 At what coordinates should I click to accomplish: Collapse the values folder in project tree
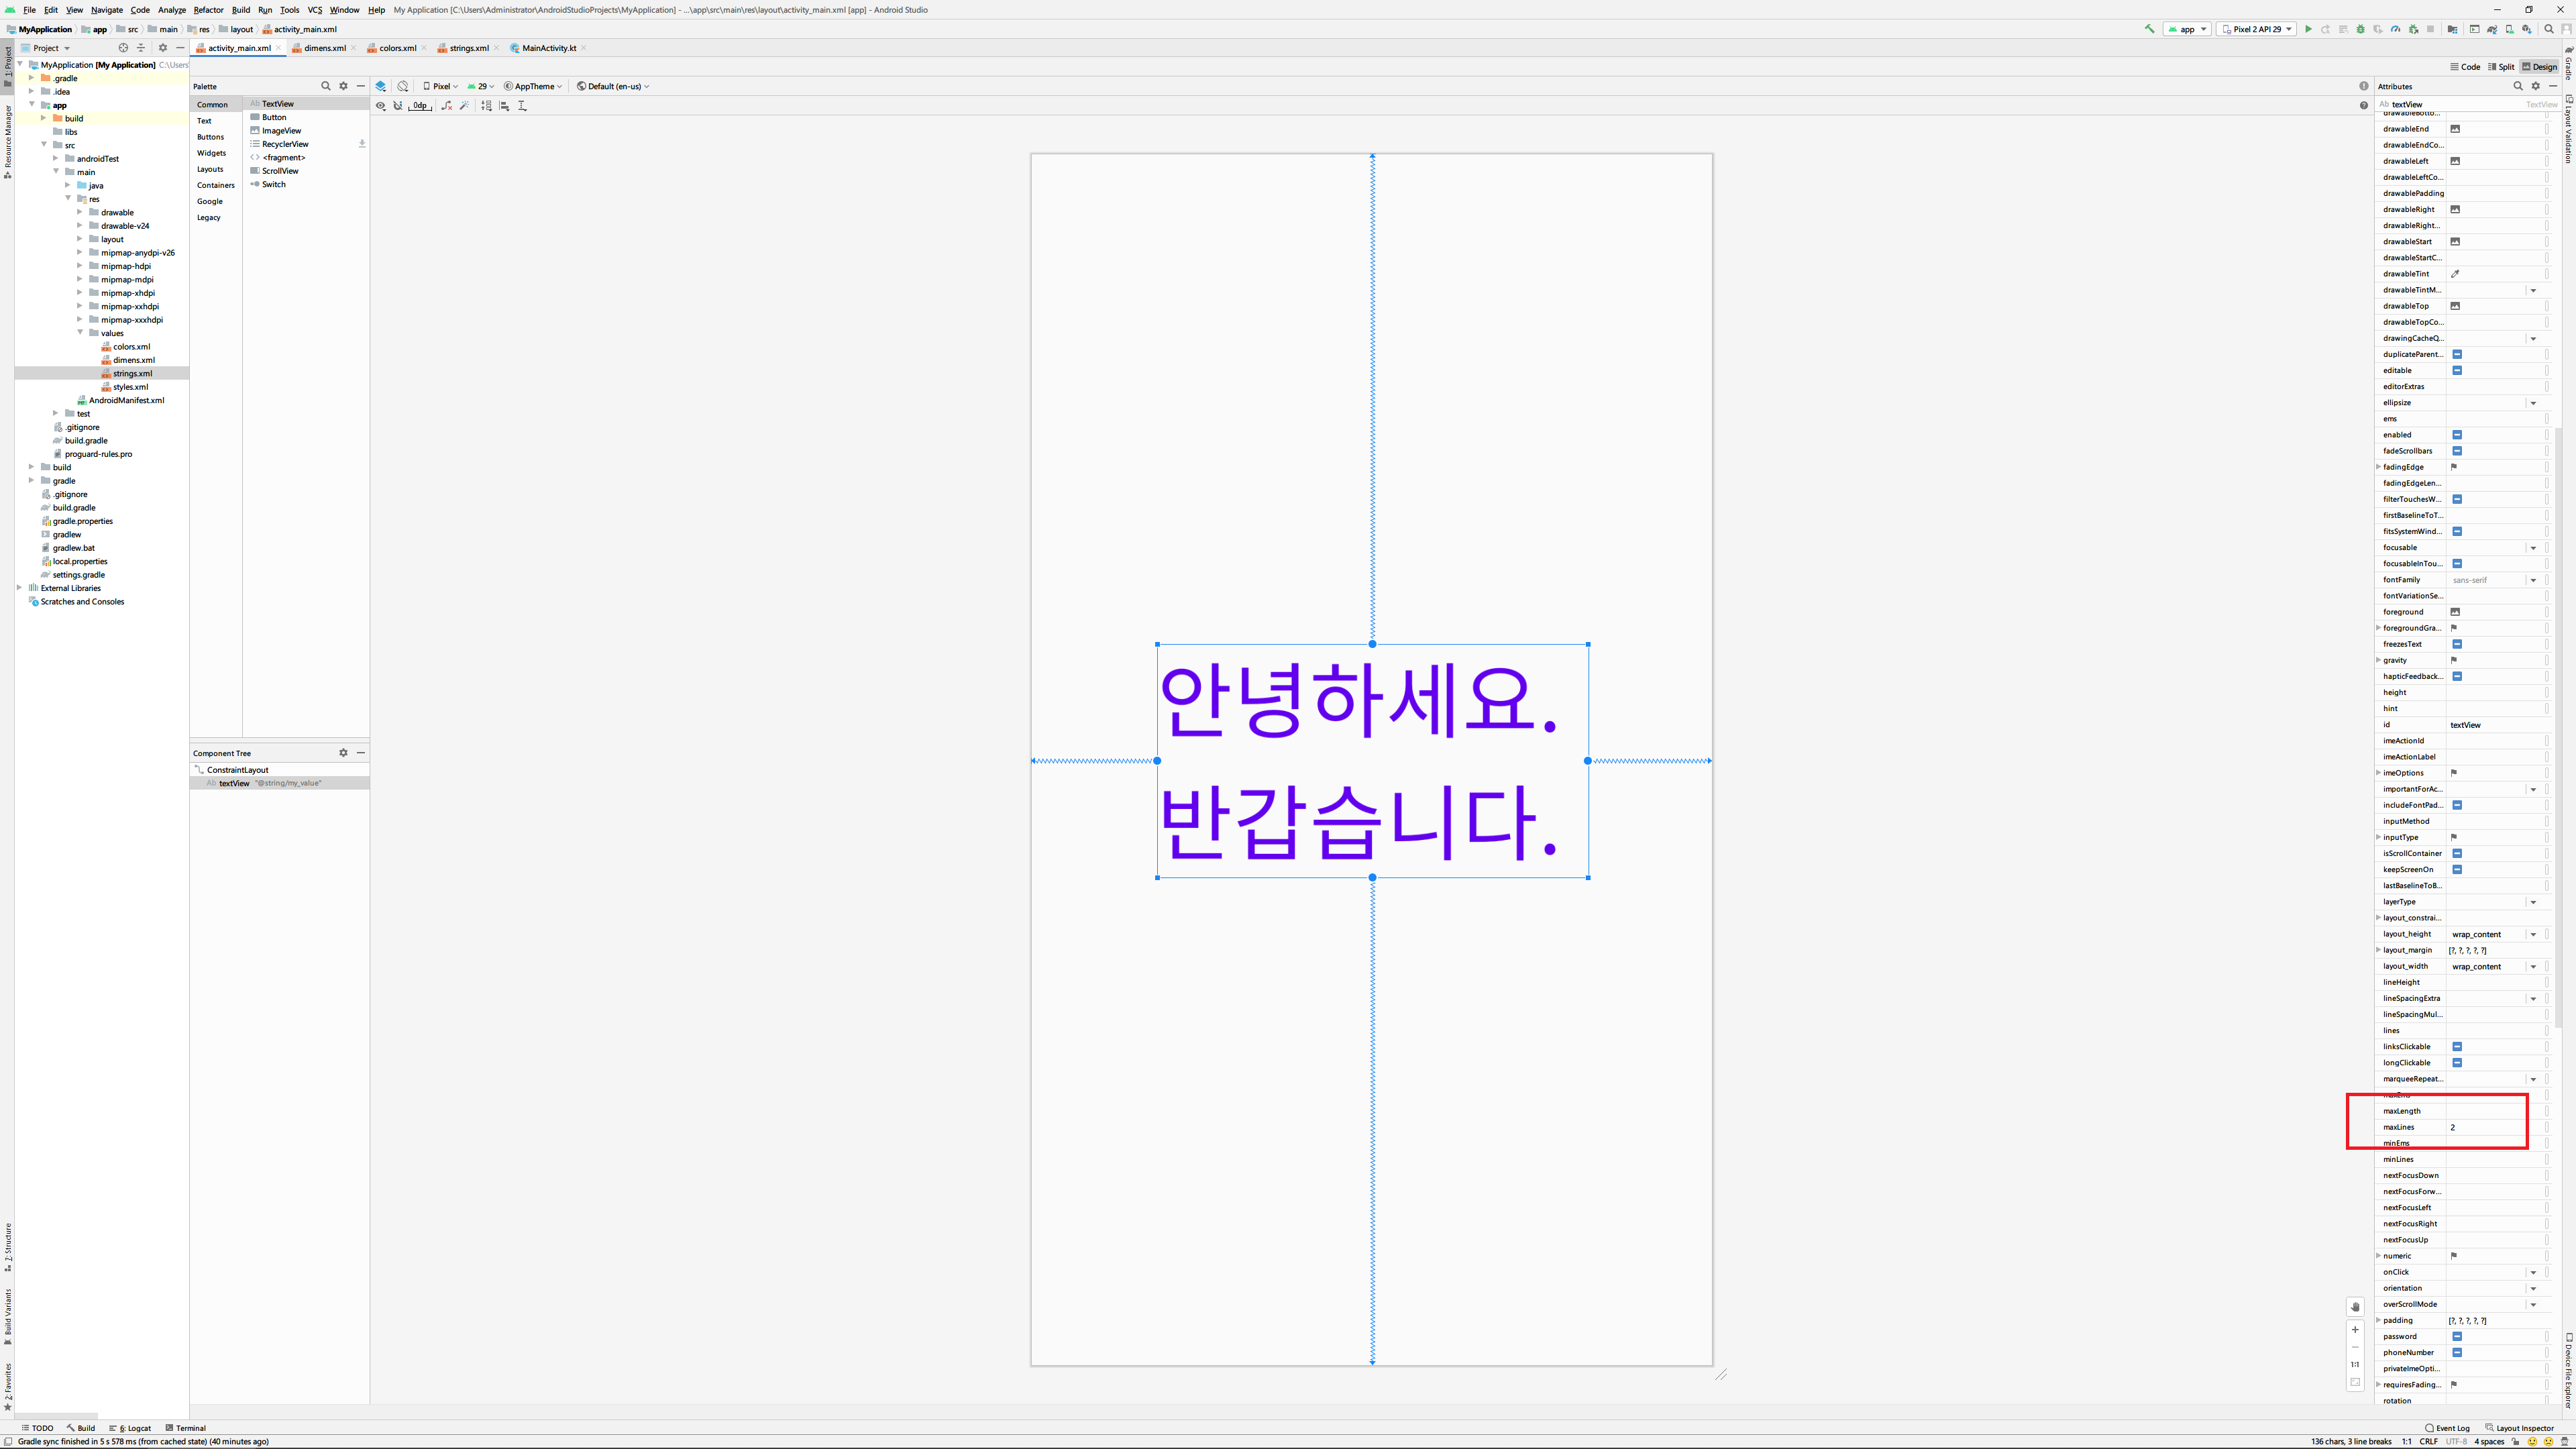point(80,333)
